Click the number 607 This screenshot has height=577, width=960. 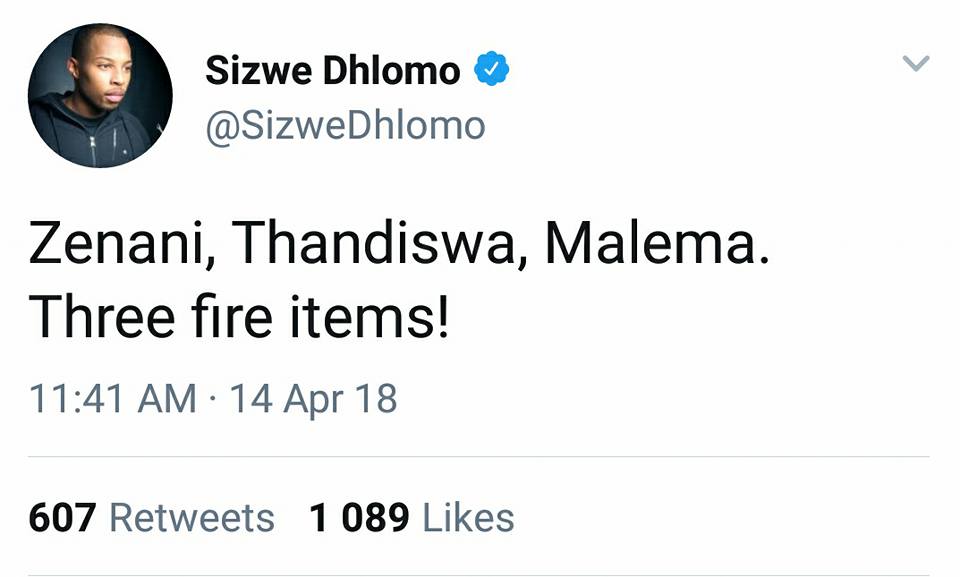(x=62, y=518)
